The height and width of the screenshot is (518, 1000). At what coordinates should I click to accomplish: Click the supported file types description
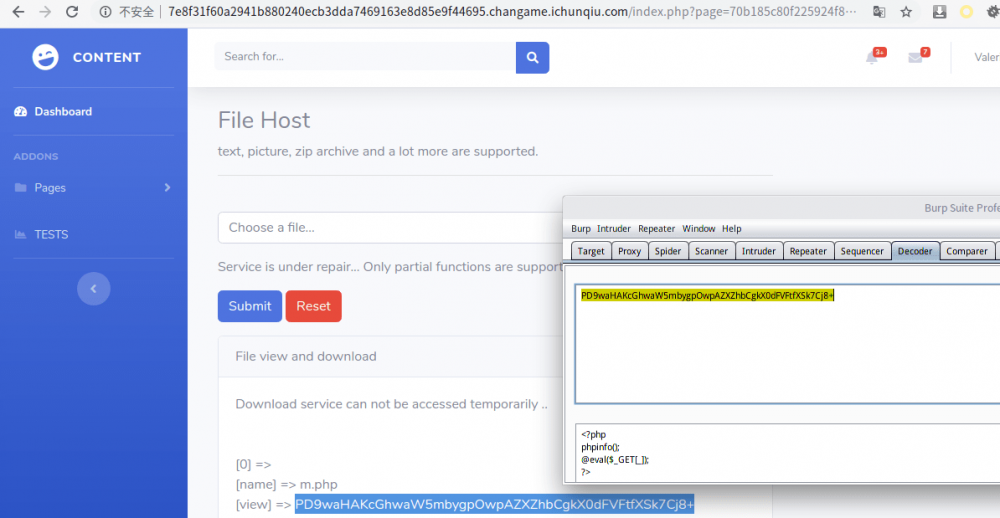[378, 152]
